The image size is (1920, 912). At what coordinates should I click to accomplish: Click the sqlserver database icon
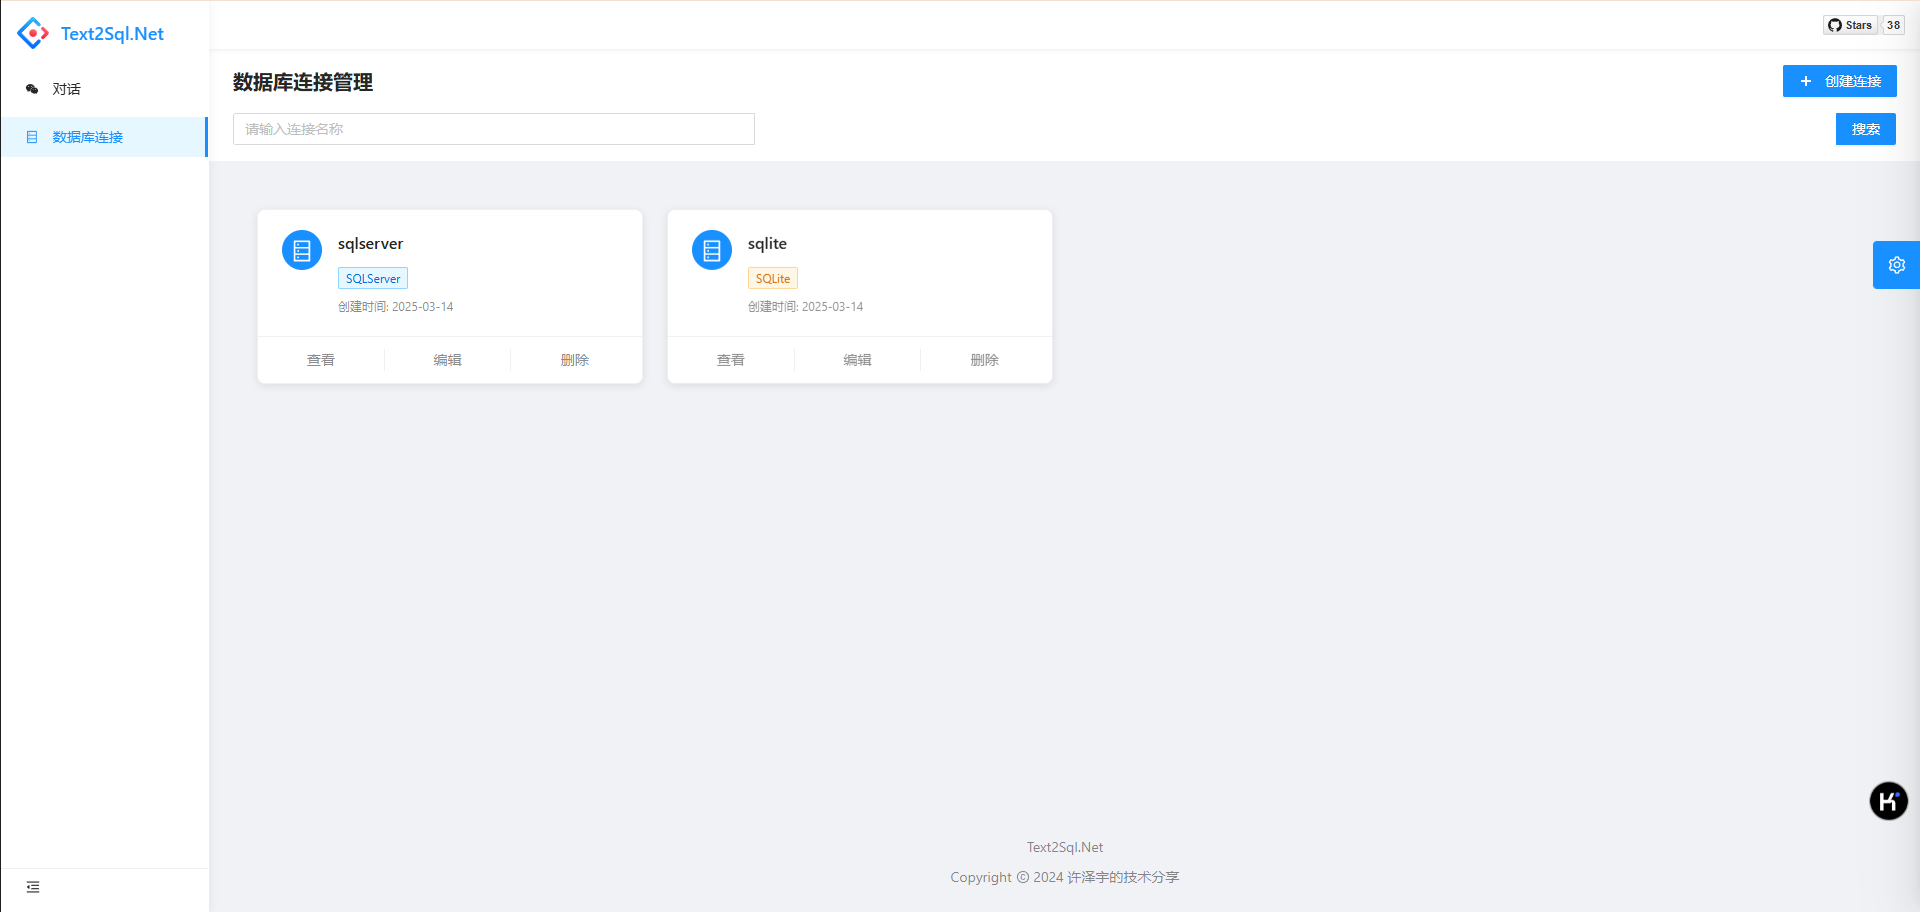click(x=302, y=250)
